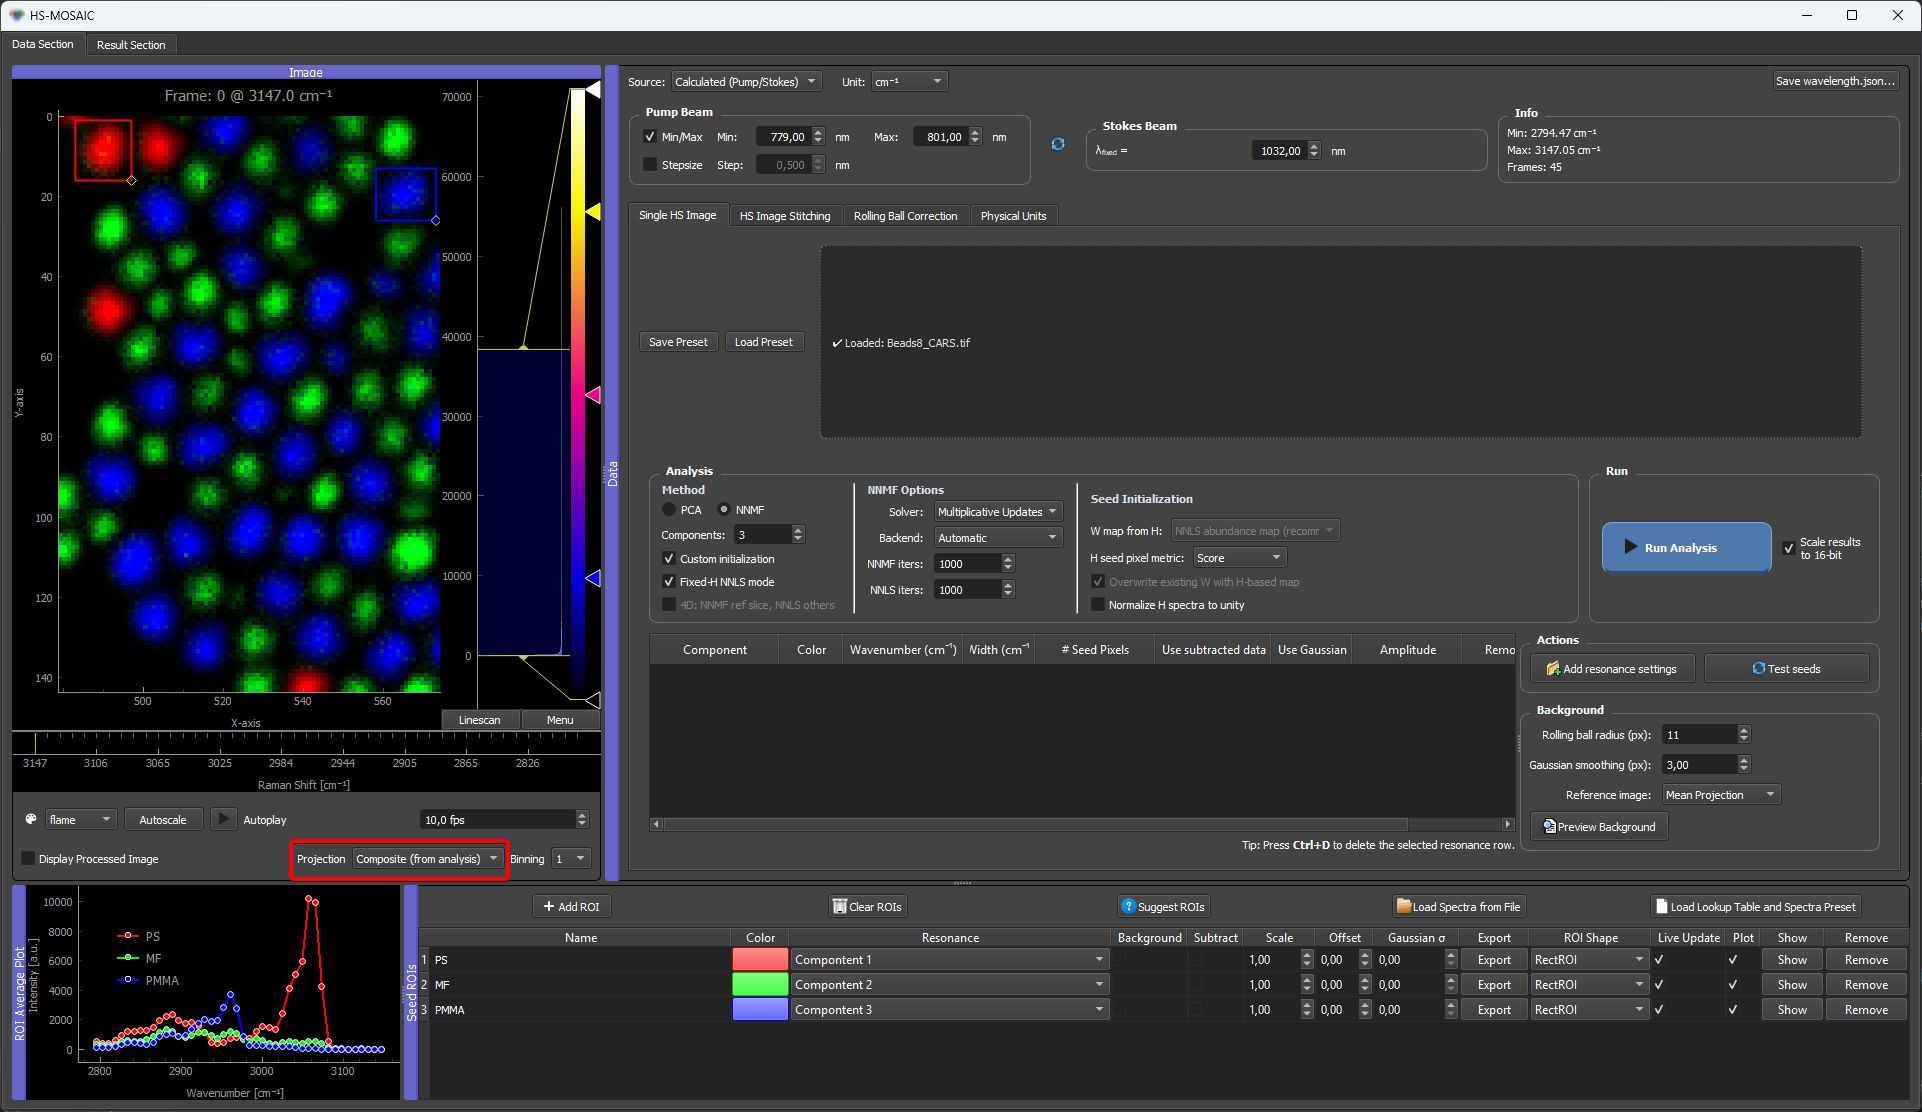
Task: Switch to Result Section tab
Action: pyautogui.click(x=131, y=45)
